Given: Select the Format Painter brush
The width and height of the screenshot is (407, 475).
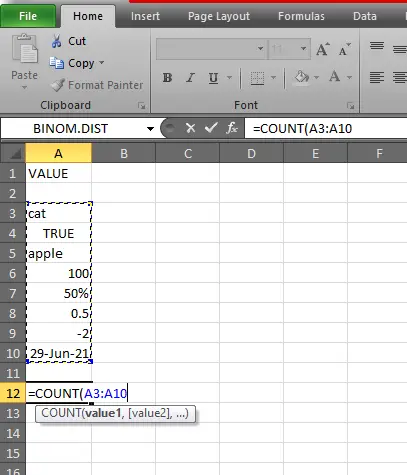Looking at the screenshot, I should 57,85.
